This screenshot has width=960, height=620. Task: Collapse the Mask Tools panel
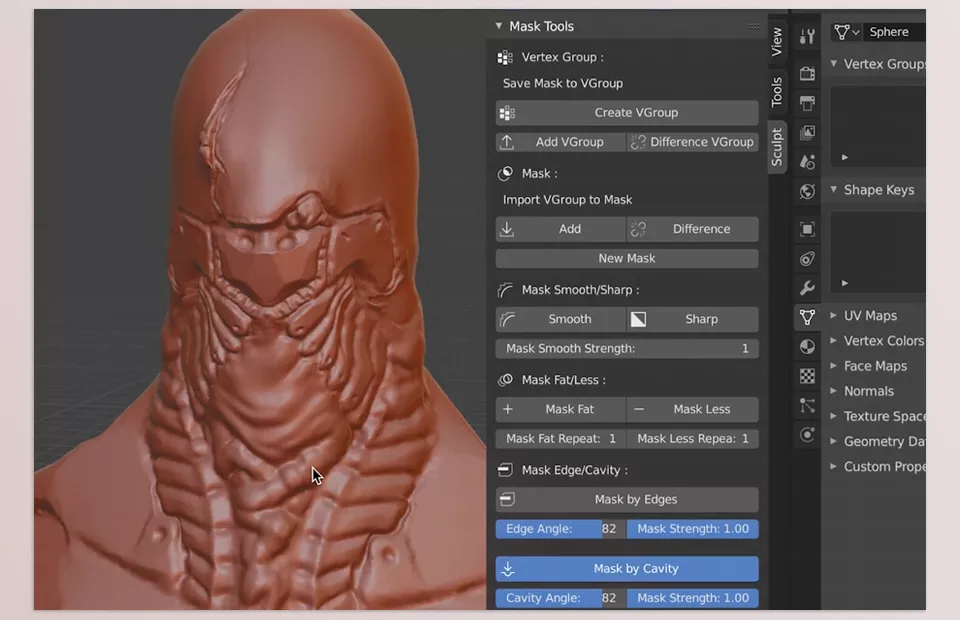coord(499,26)
